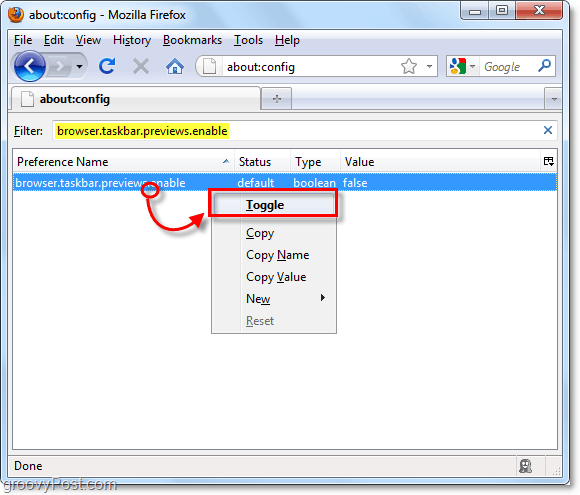Click the Stop loading X icon
Image resolution: width=580 pixels, height=495 pixels.
pos(141,67)
